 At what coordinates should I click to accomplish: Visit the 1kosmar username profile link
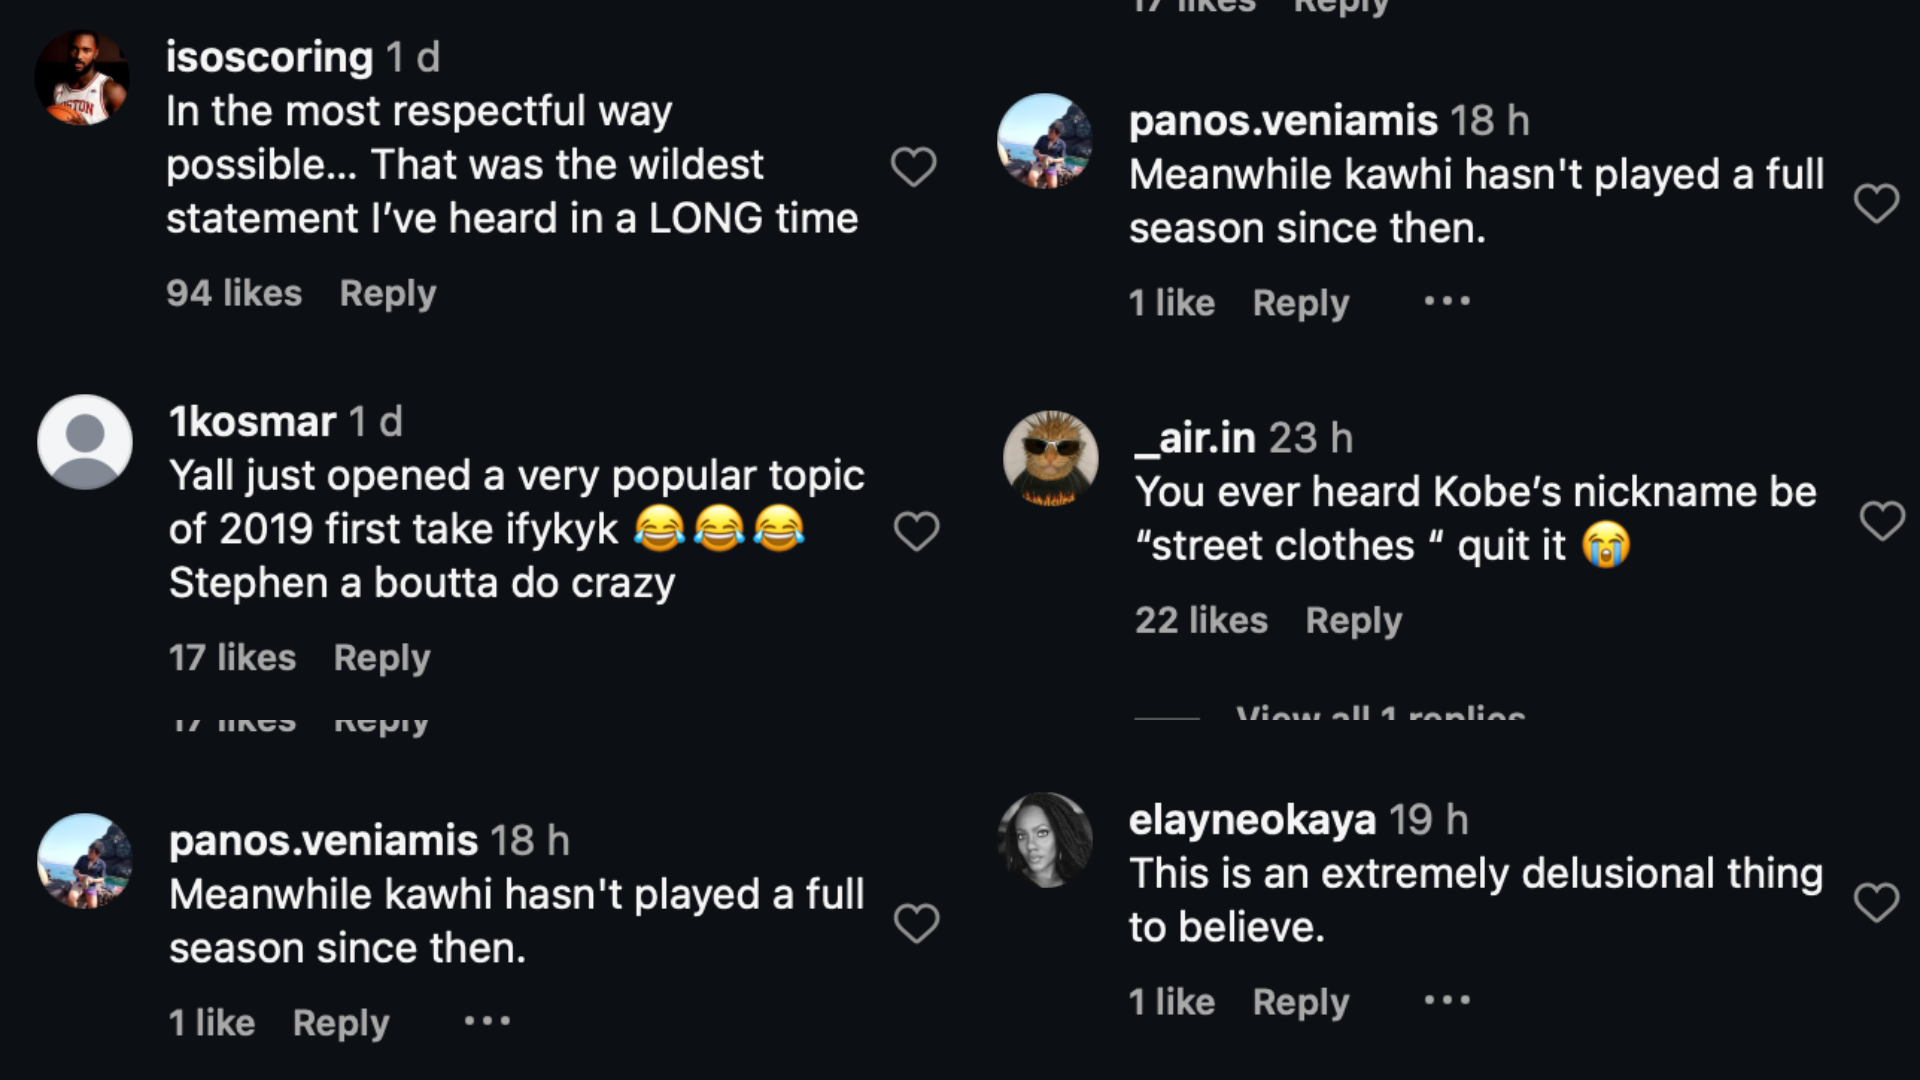click(x=252, y=422)
